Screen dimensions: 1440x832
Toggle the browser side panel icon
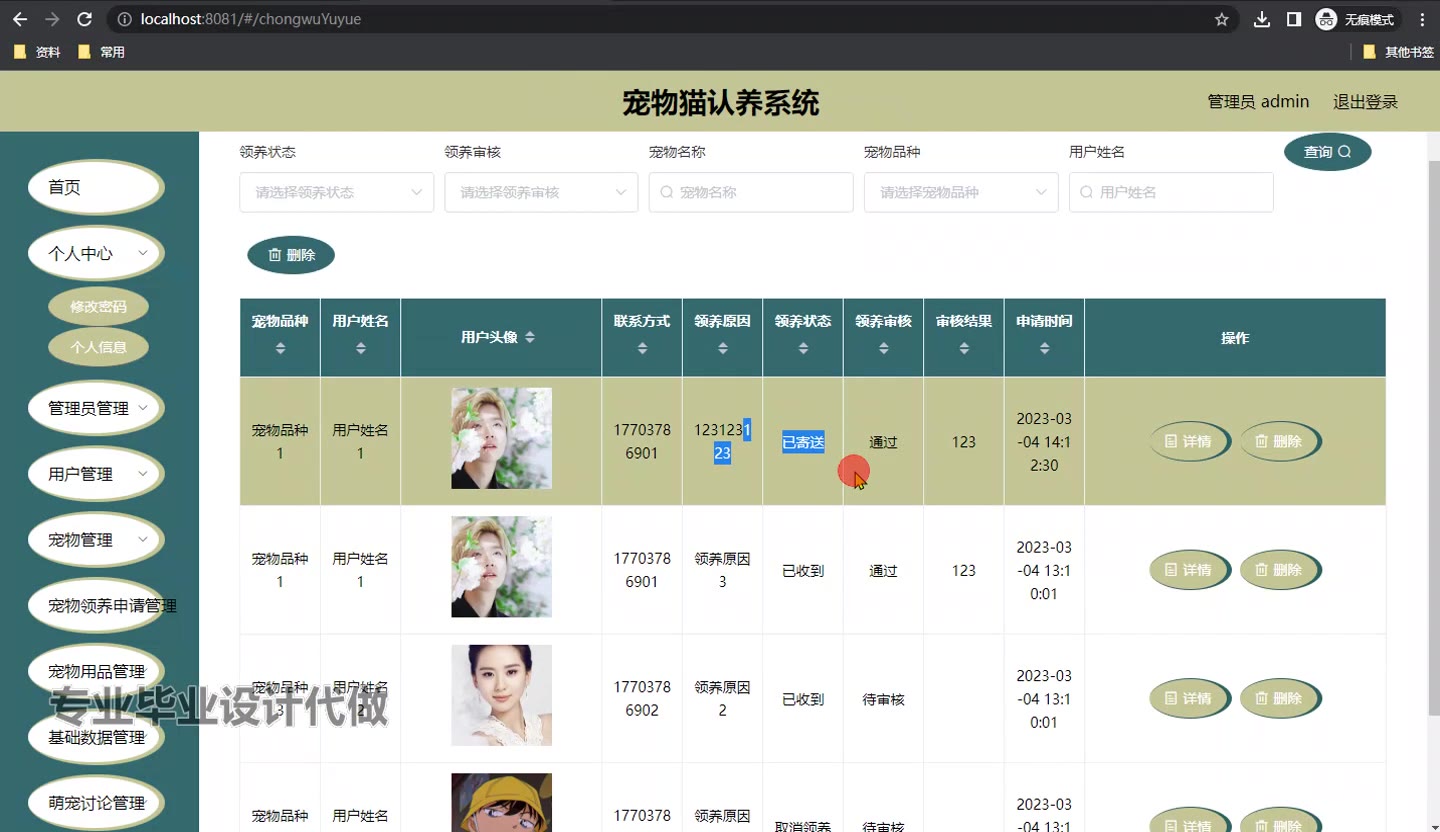click(1293, 19)
